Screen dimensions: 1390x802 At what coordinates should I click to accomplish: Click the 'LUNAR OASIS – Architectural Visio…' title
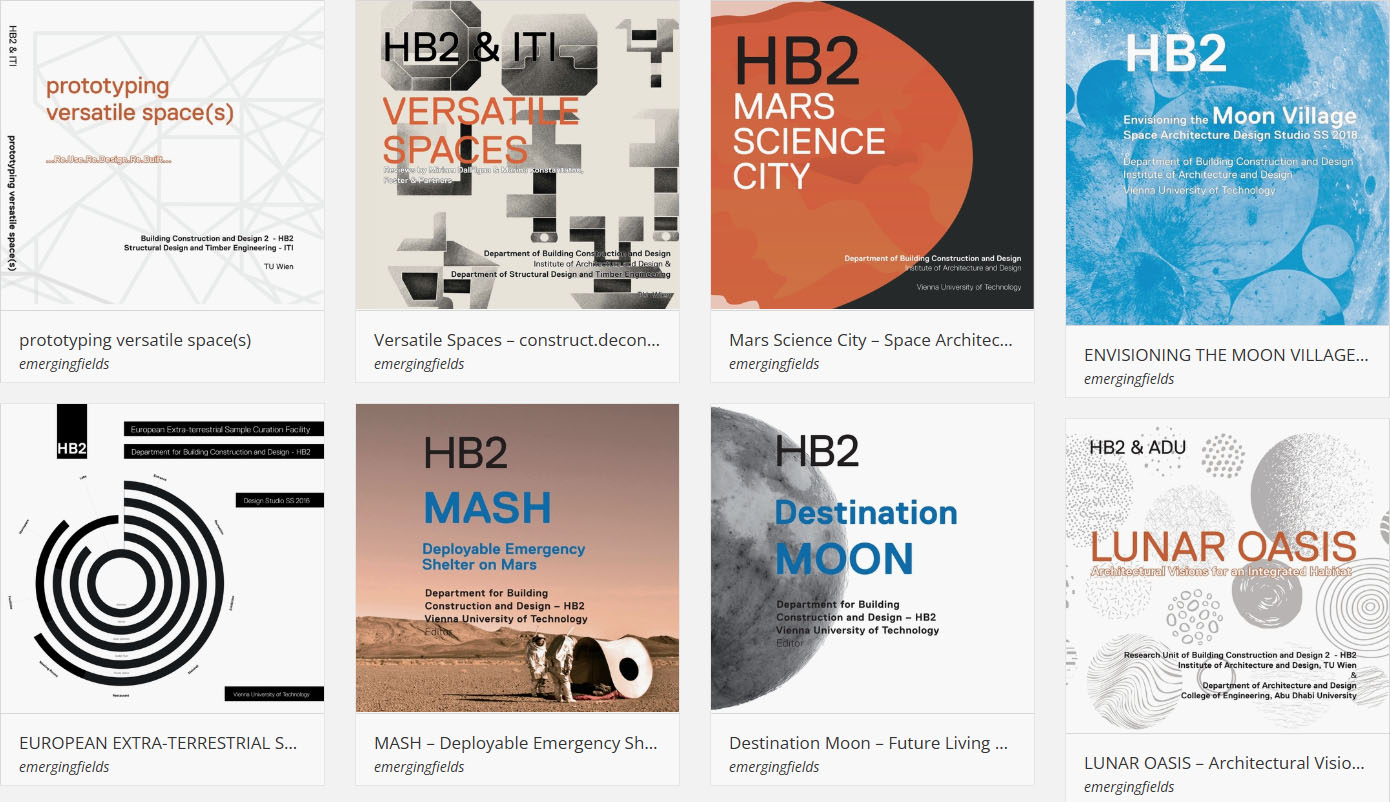point(1224,763)
